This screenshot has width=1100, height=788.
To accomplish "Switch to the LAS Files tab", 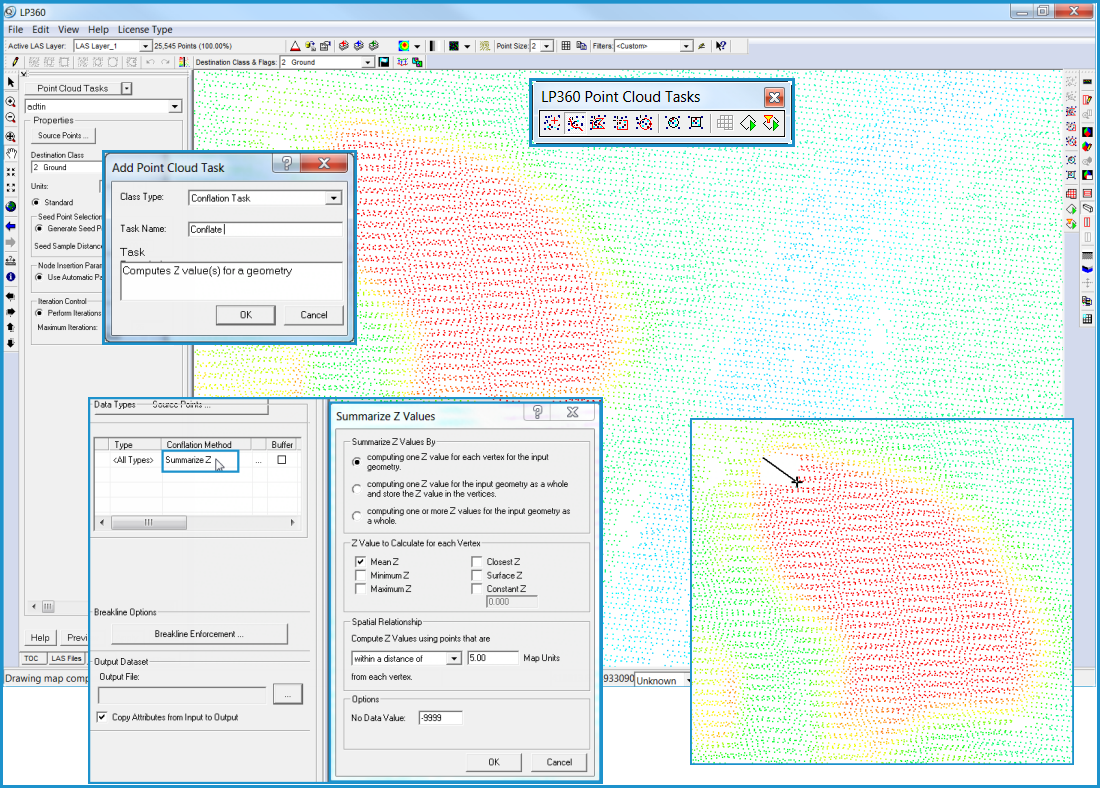I will (66, 659).
